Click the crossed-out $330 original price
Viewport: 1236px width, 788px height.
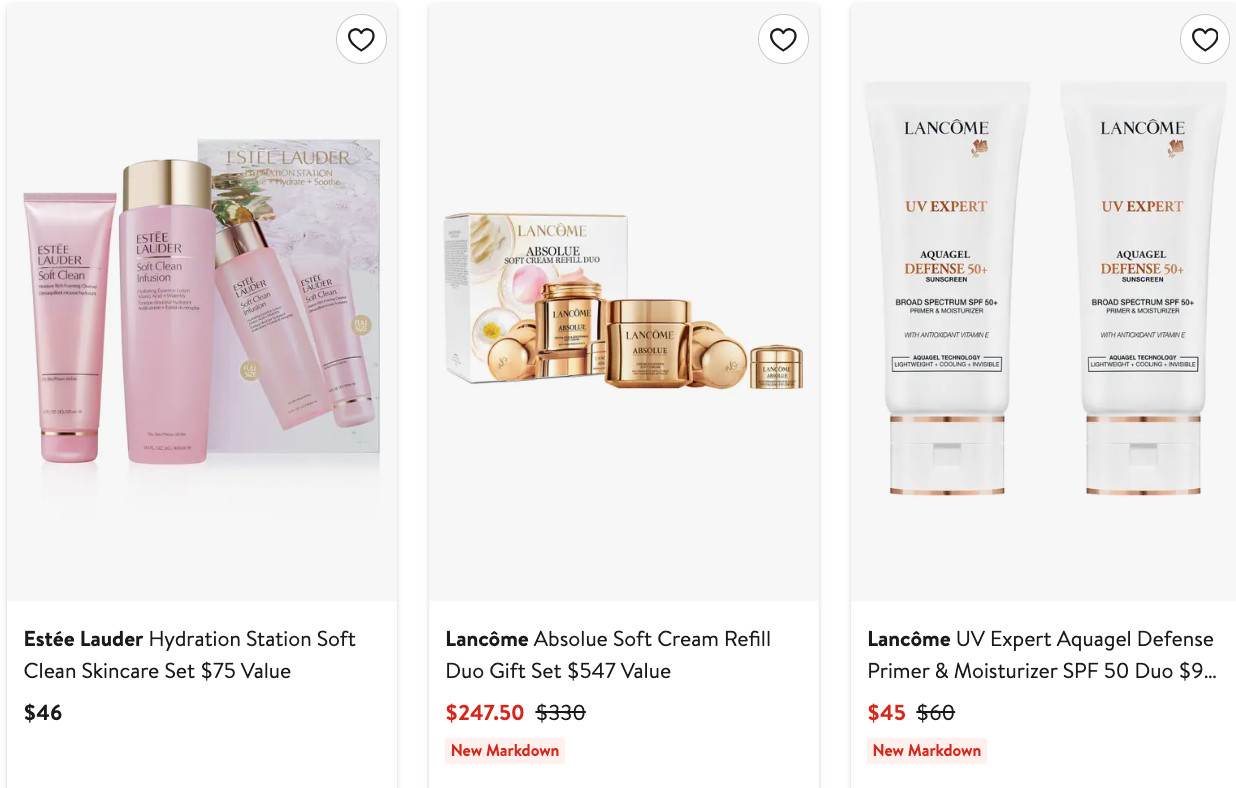click(561, 713)
